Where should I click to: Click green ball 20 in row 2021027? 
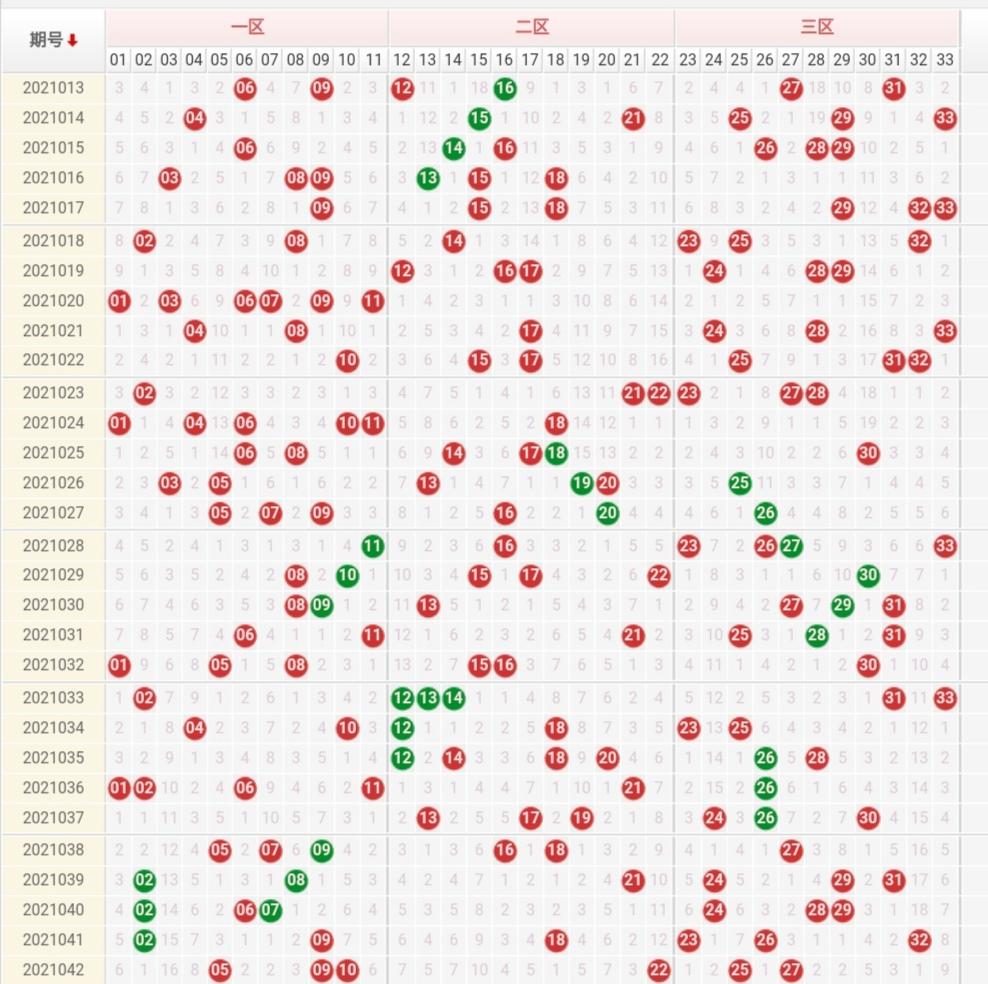point(607,513)
